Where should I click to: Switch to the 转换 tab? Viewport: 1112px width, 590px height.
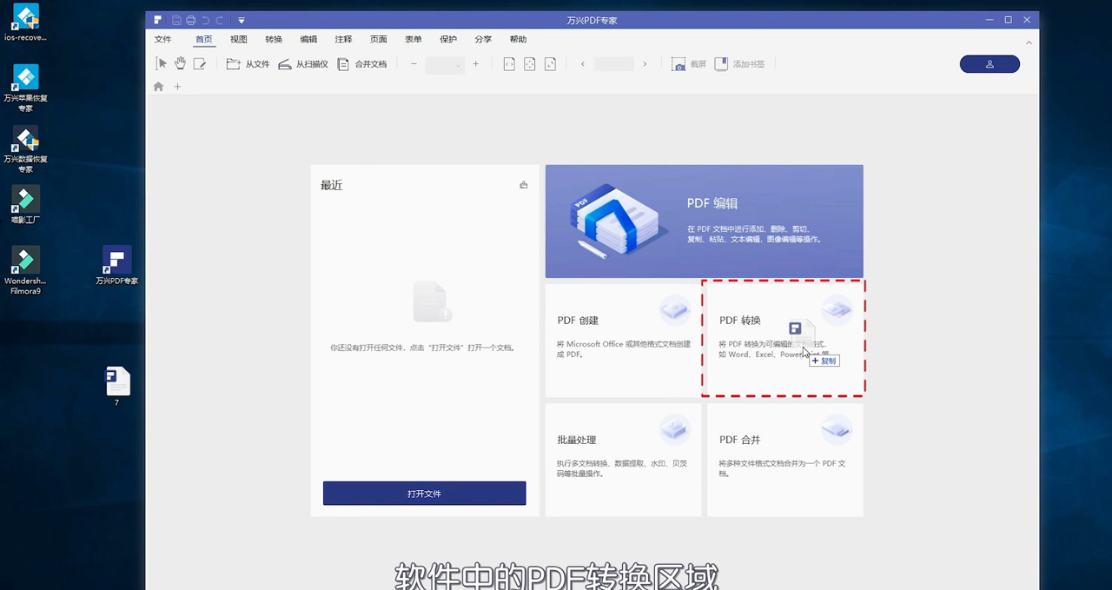pos(274,39)
